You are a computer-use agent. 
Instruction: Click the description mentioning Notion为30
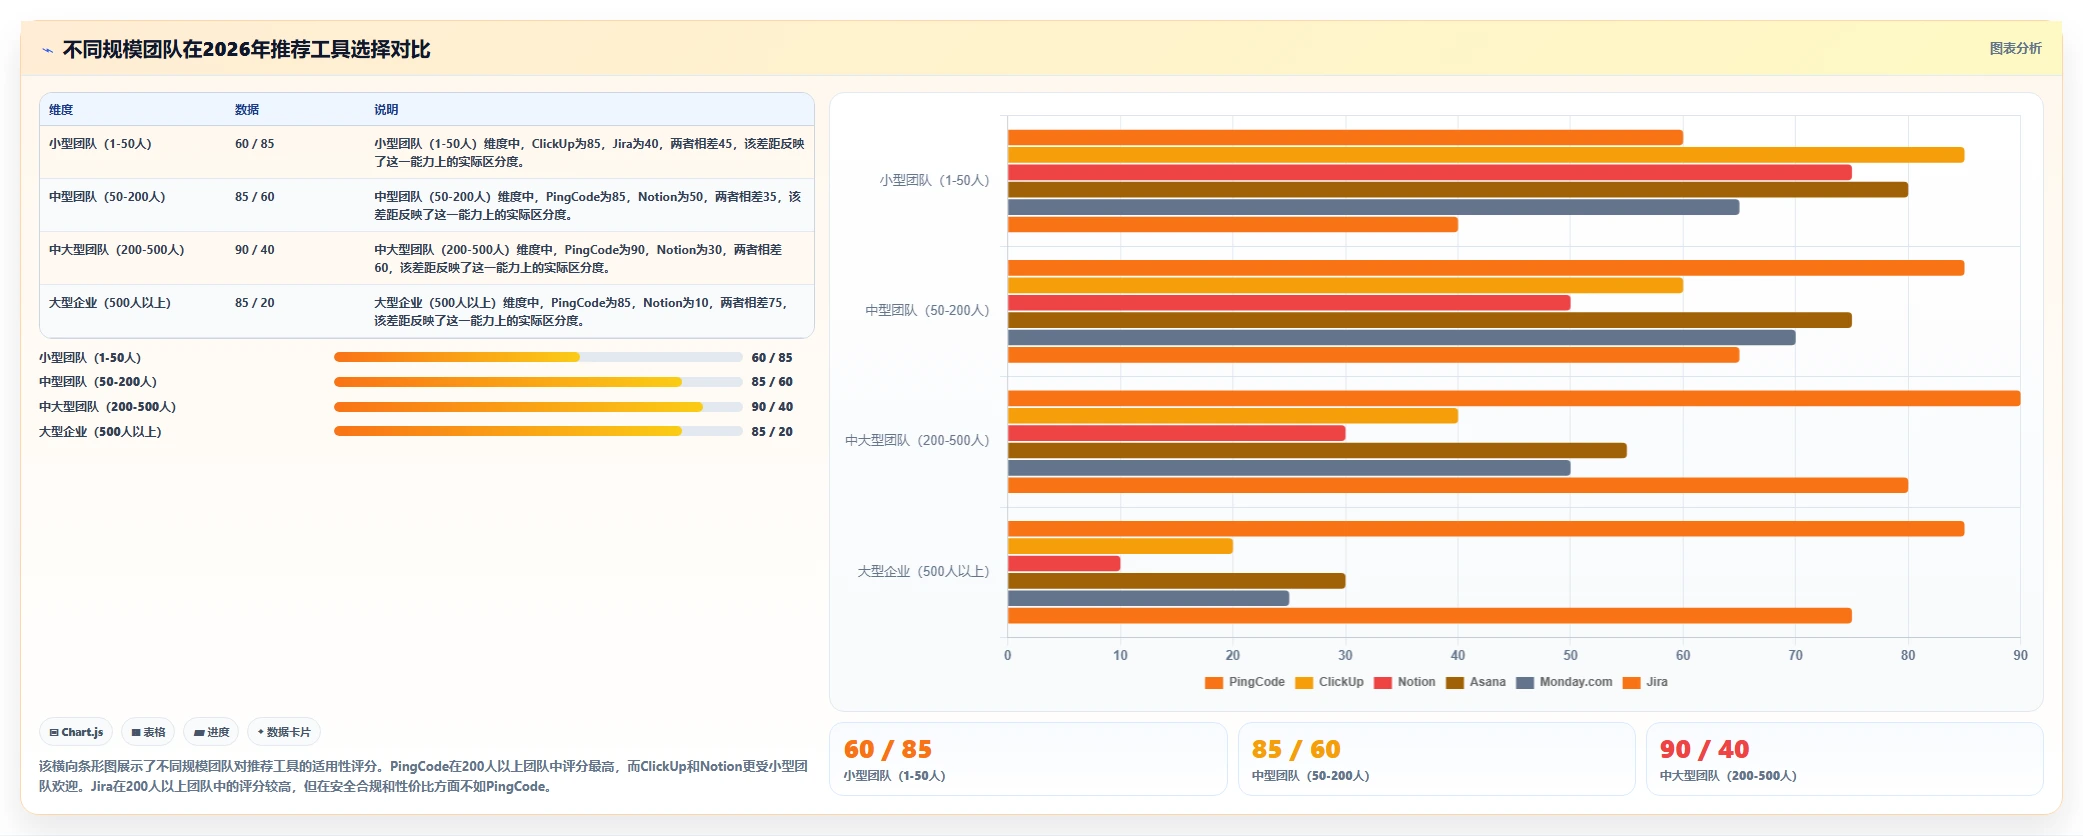pyautogui.click(x=578, y=258)
